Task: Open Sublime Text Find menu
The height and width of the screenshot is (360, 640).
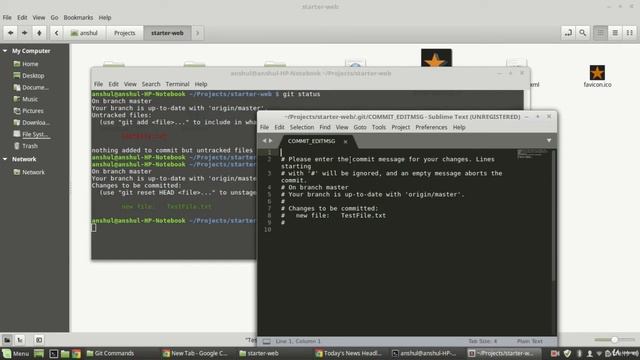Action: point(325,127)
